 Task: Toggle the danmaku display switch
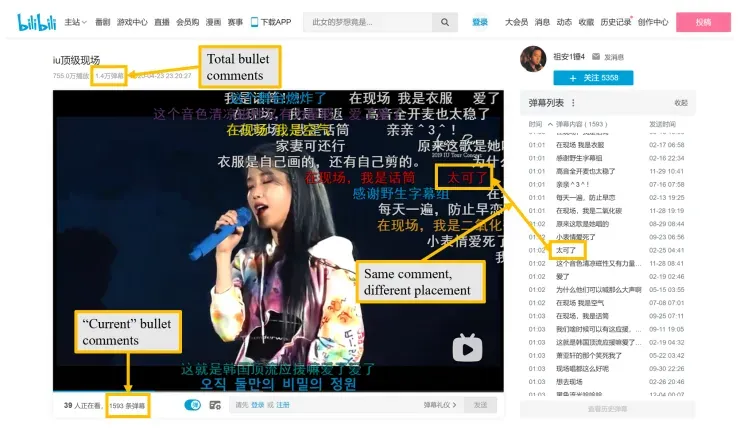(193, 405)
